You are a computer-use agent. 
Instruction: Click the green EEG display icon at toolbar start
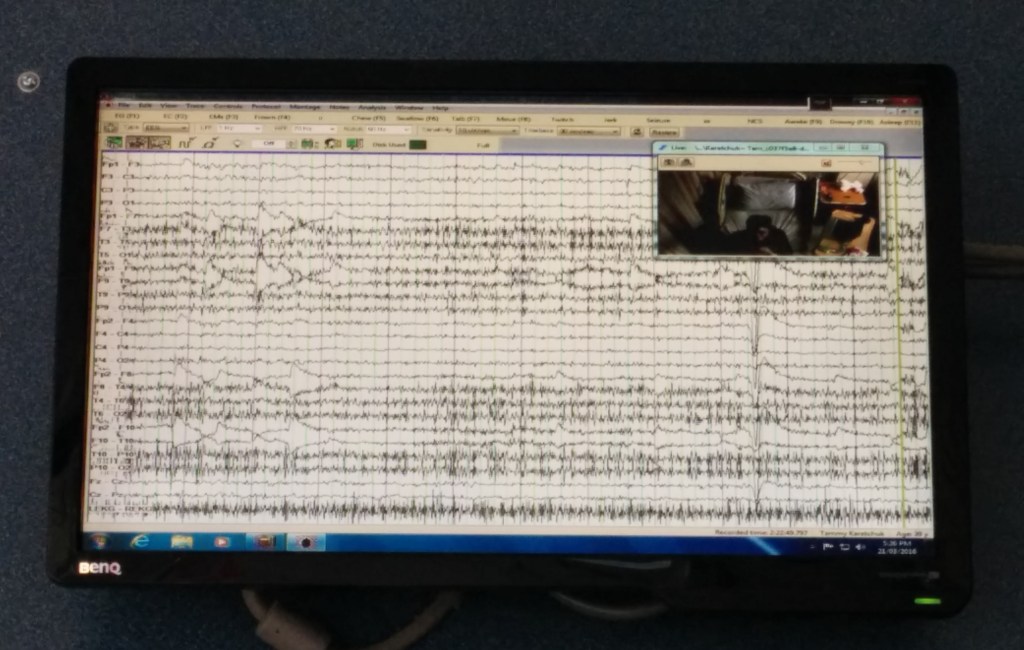[x=113, y=143]
